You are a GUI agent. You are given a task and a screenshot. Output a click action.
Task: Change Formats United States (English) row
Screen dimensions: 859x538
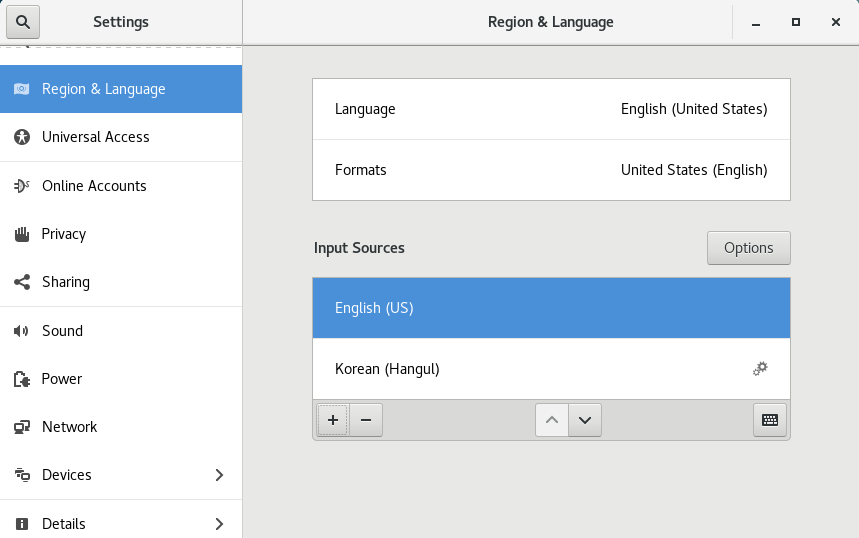[551, 170]
